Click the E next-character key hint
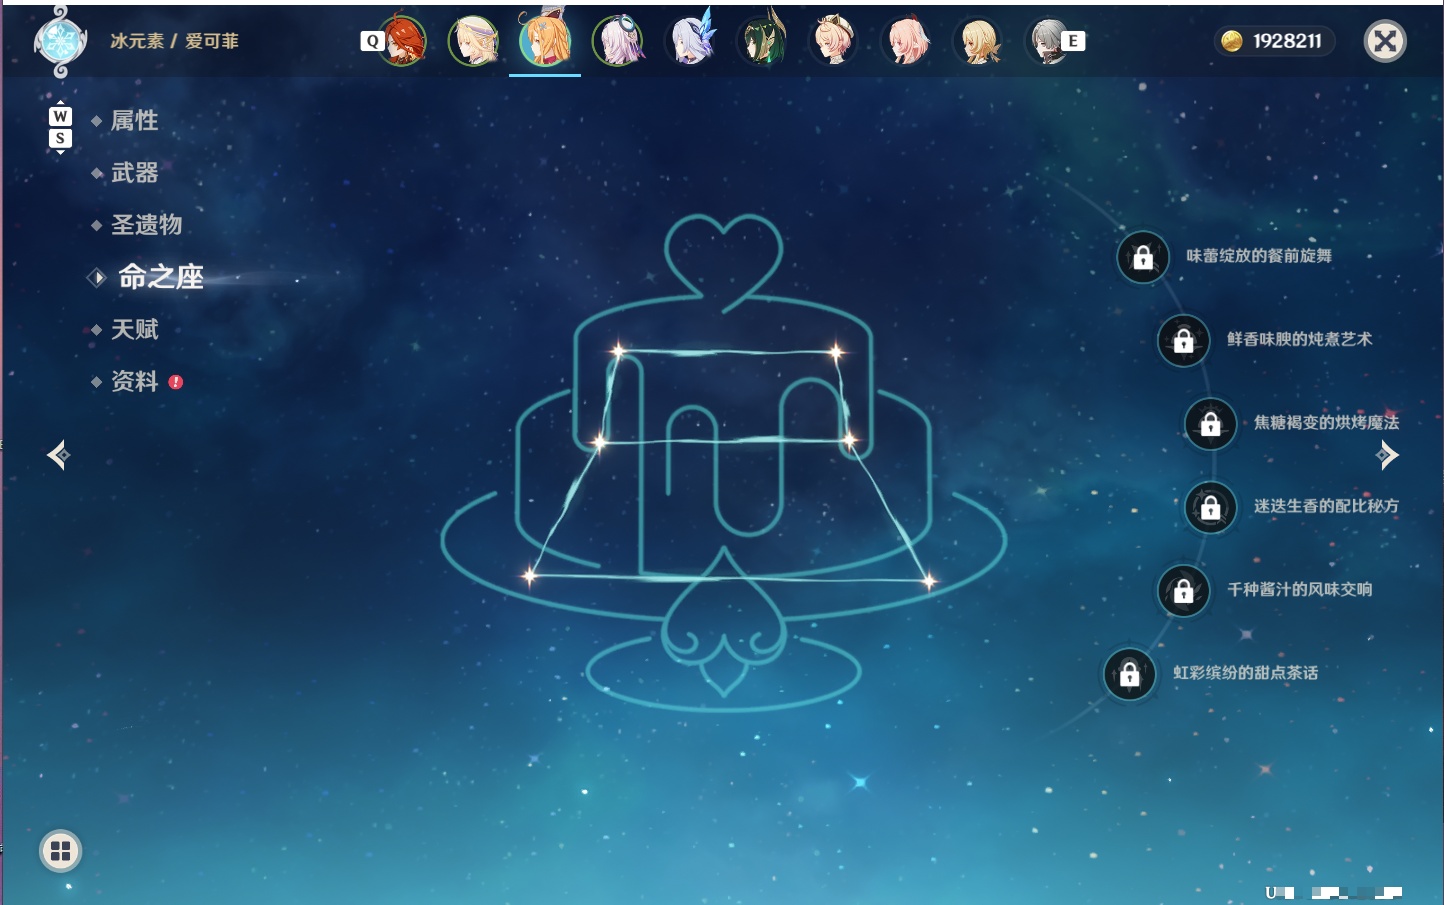This screenshot has width=1444, height=905. (x=1073, y=41)
